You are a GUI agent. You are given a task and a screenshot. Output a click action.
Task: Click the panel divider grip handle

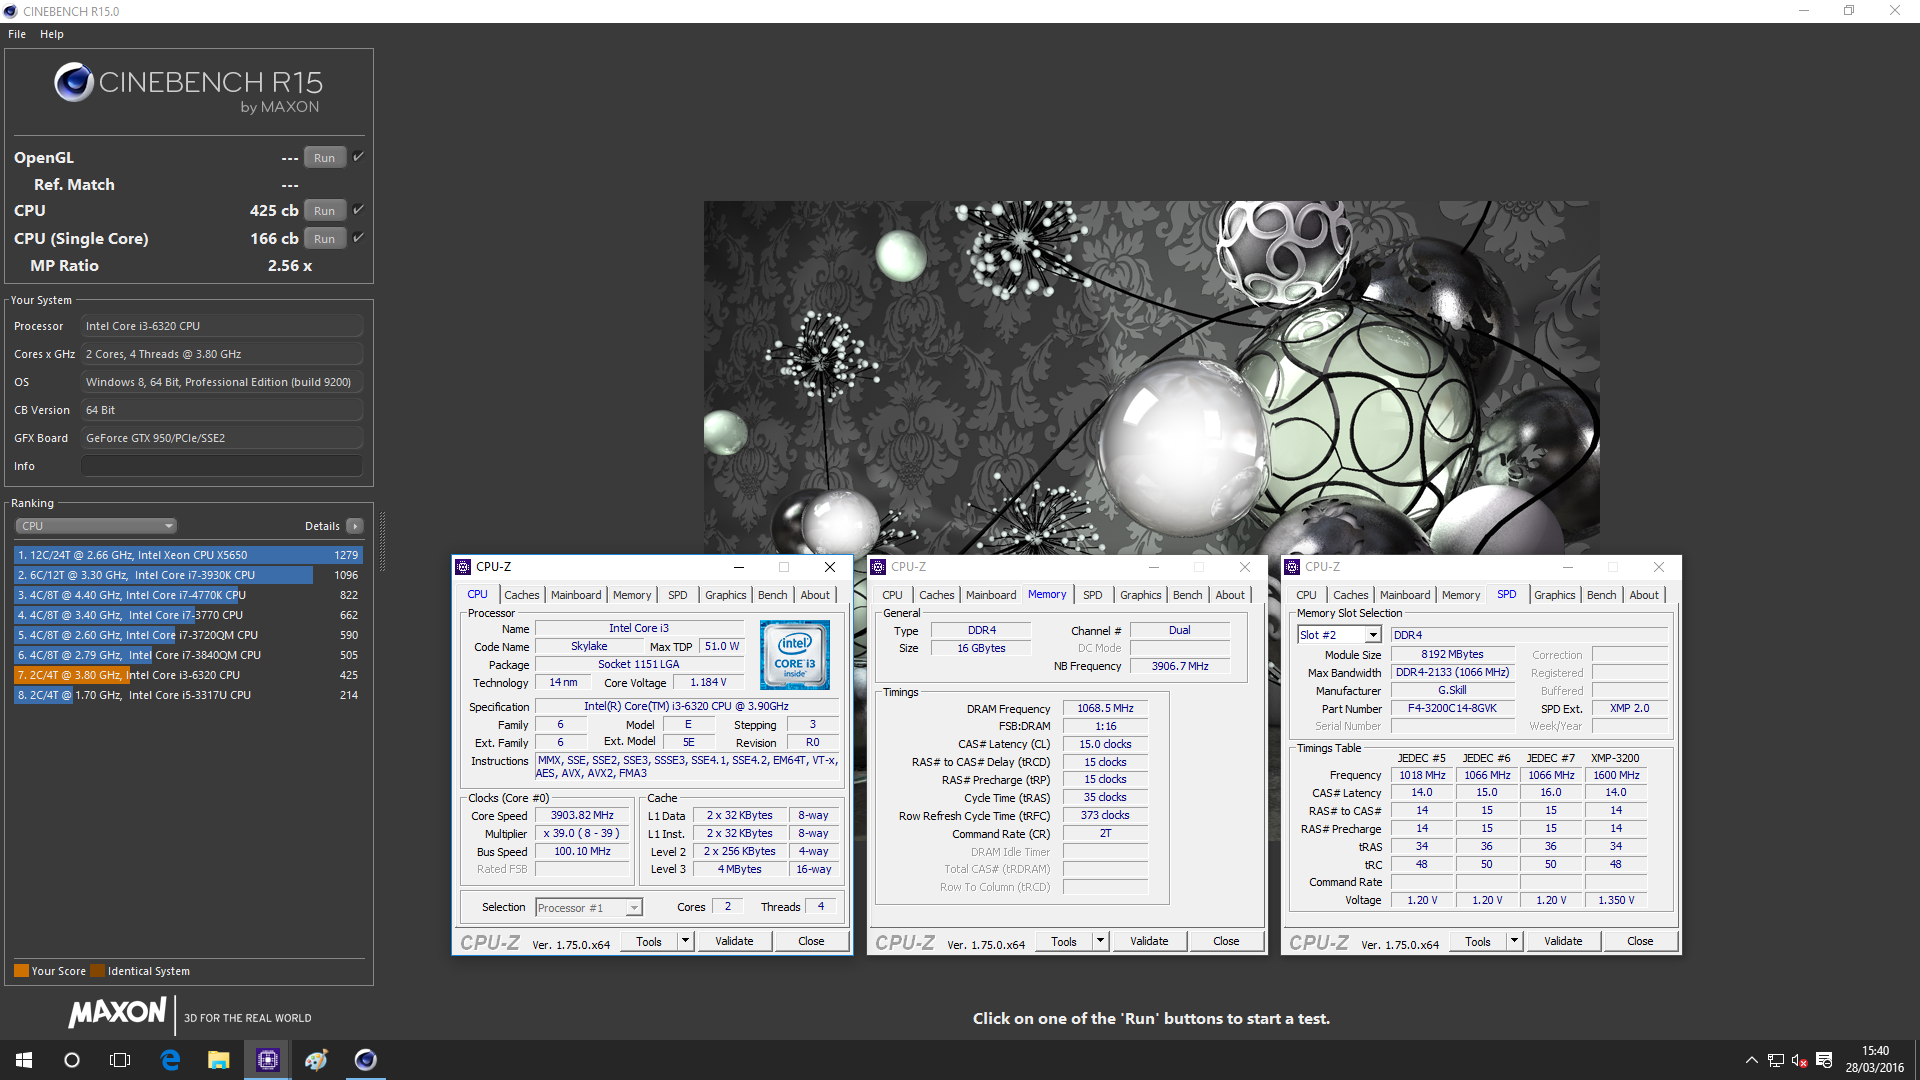coord(382,542)
